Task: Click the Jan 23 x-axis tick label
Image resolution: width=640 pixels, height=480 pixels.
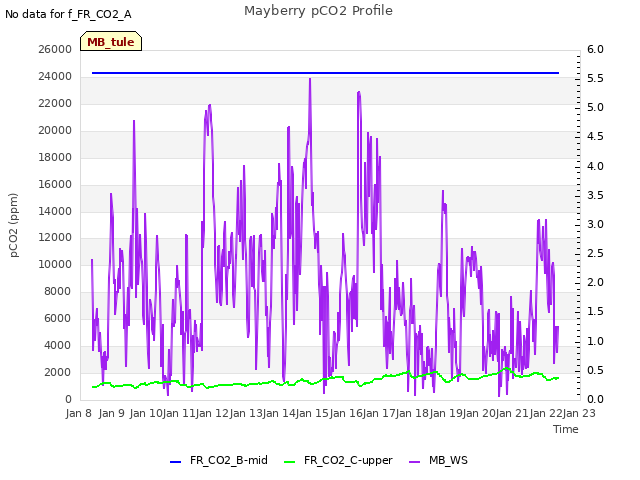Action: [x=579, y=413]
